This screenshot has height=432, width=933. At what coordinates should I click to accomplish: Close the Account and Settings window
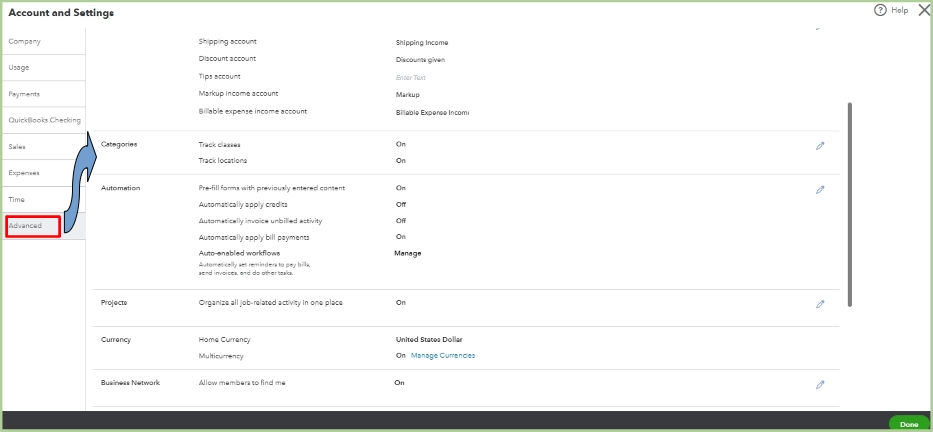[923, 10]
